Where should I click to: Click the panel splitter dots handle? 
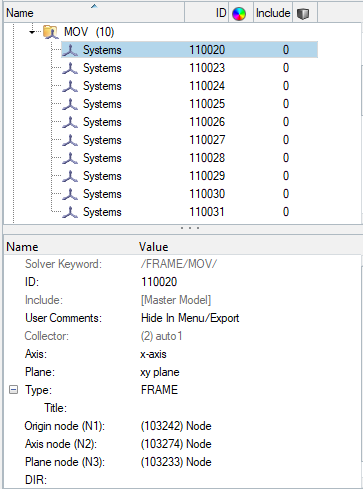pos(190,228)
